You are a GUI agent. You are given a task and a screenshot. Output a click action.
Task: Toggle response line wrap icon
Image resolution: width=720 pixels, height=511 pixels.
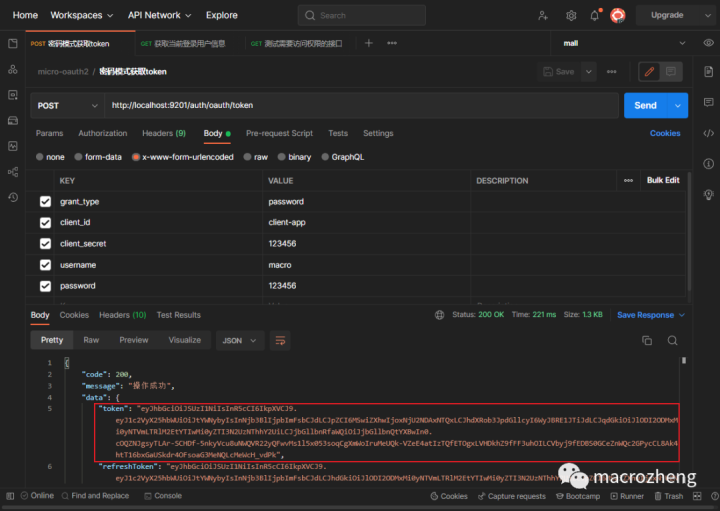click(280, 341)
